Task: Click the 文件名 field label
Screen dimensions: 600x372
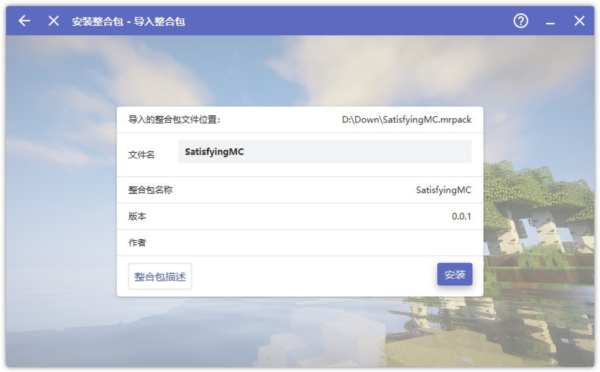Action: [141, 155]
